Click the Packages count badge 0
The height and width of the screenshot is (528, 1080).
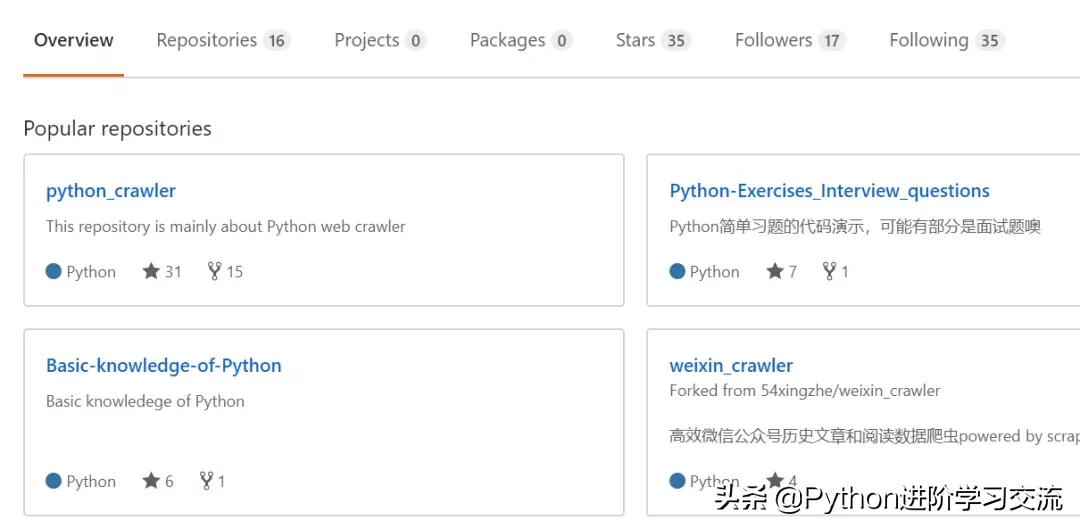coord(561,41)
